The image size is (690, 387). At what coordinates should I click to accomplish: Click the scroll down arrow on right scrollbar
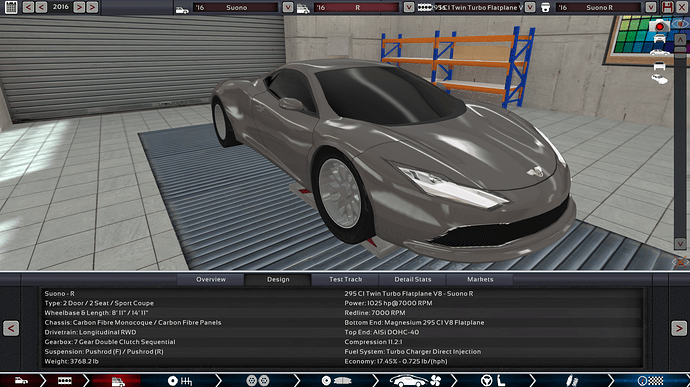pos(680,243)
